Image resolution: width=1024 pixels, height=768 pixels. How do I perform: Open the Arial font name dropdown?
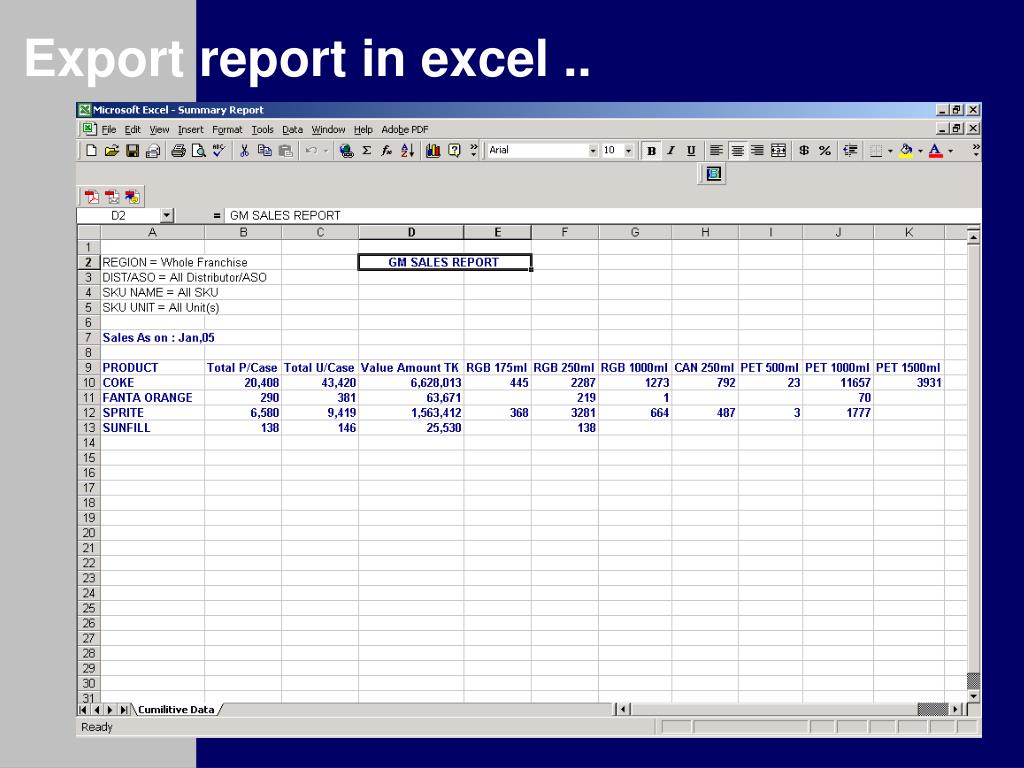pos(592,151)
